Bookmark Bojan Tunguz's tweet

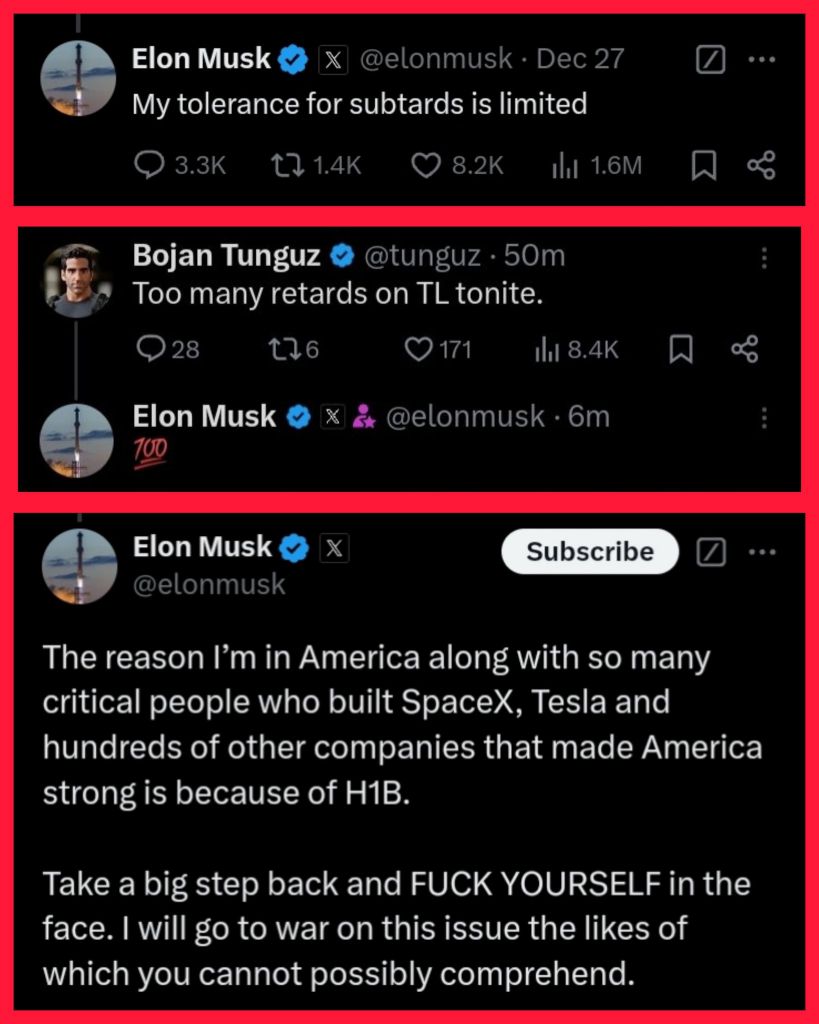click(x=681, y=349)
